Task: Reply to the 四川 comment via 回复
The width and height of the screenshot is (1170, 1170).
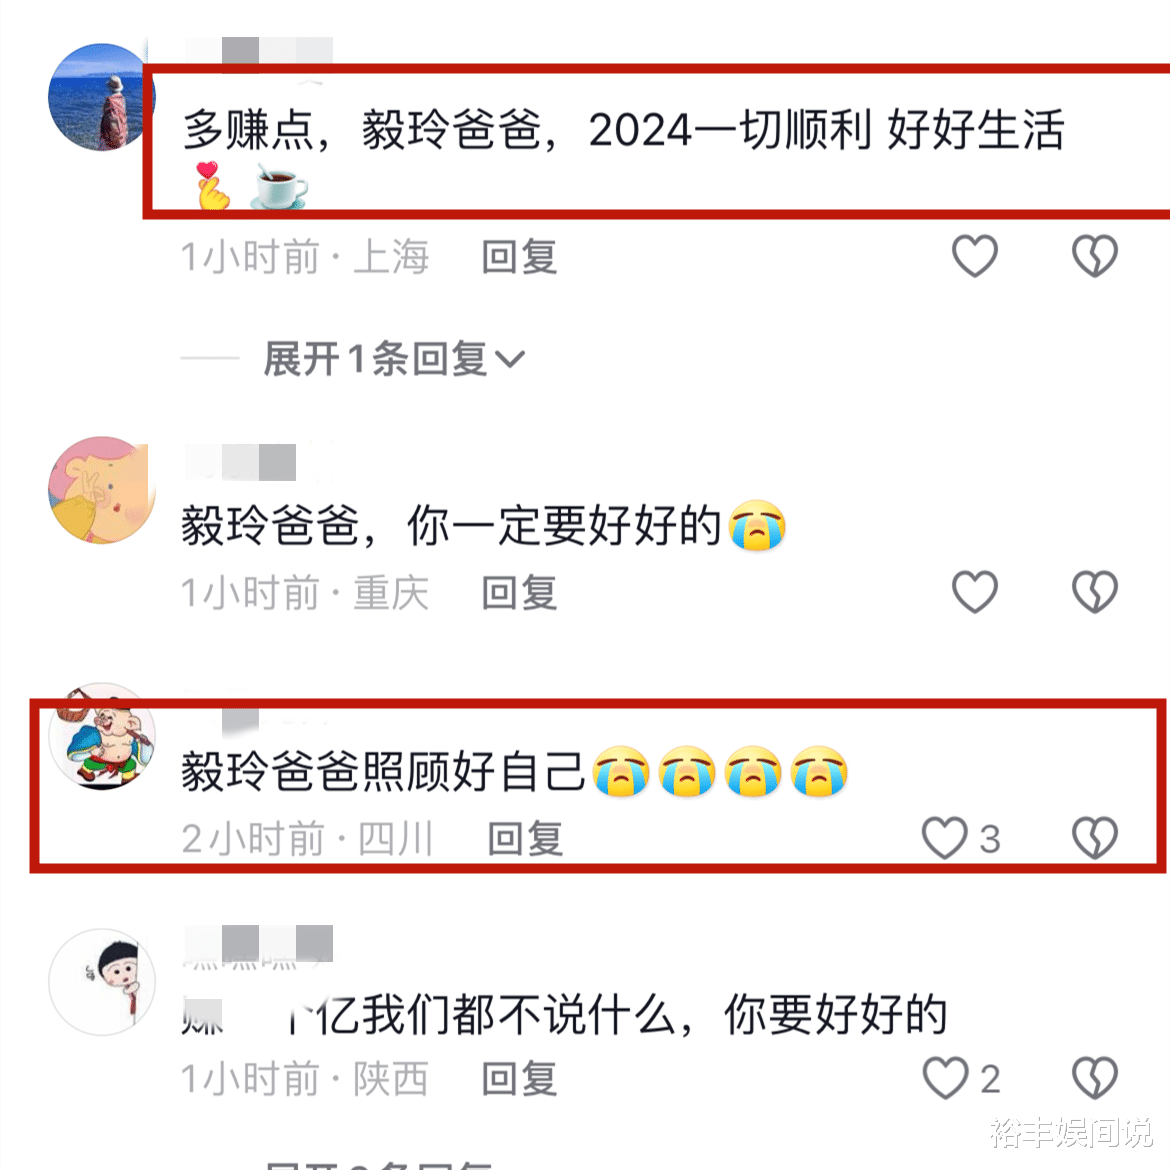Action: point(525,839)
